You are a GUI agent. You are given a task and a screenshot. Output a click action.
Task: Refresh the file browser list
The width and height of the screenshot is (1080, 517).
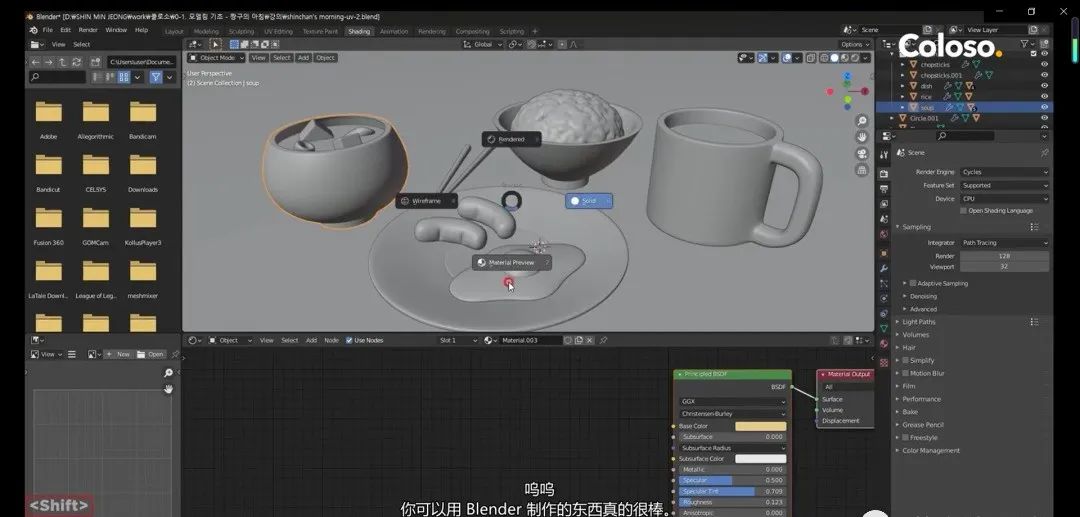[76, 62]
